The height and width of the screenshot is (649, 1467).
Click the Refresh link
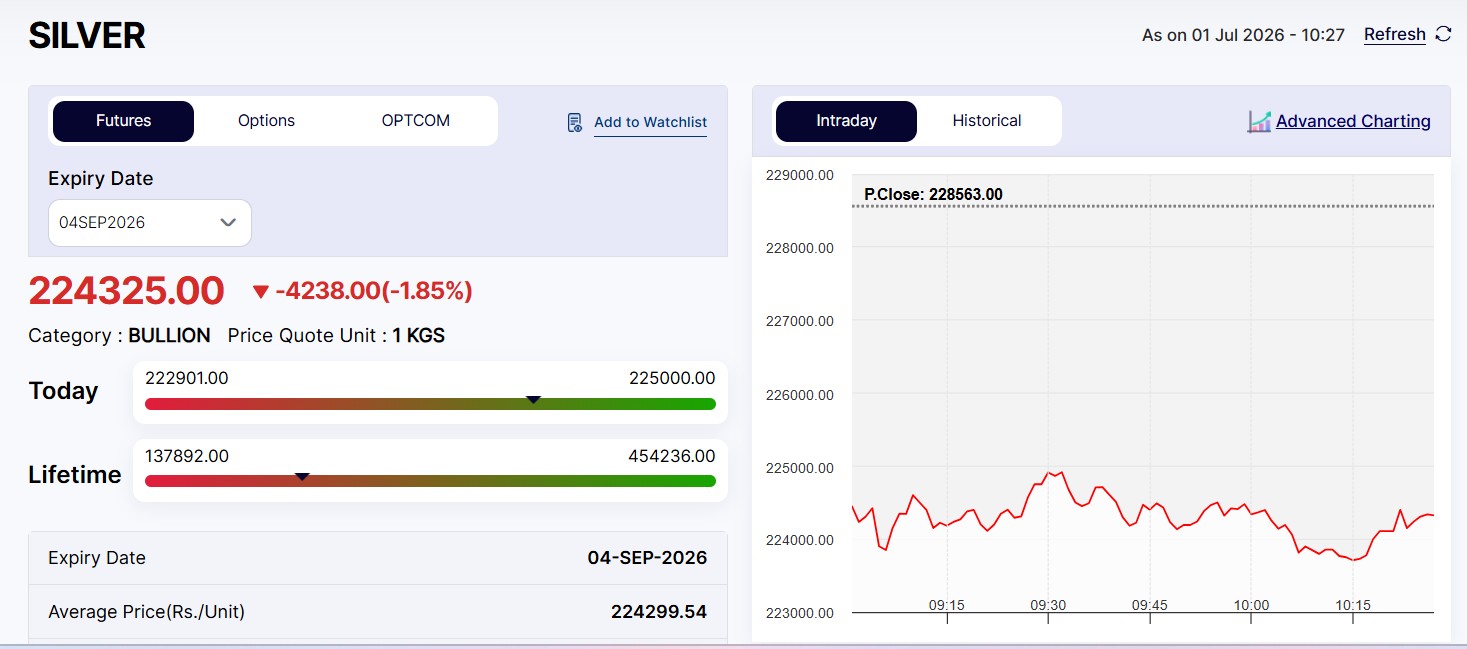(x=1395, y=34)
